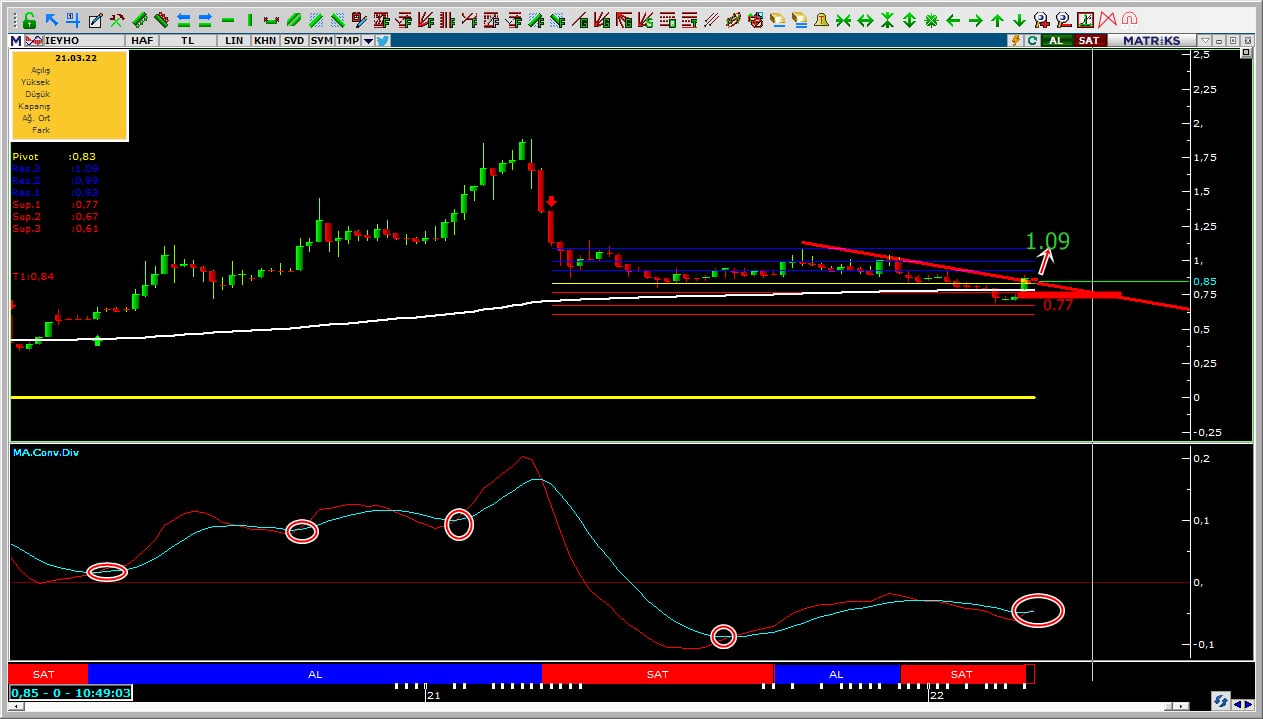Select the blue arrow pointer tool
Screen dimensions: 1263x719
click(51, 20)
